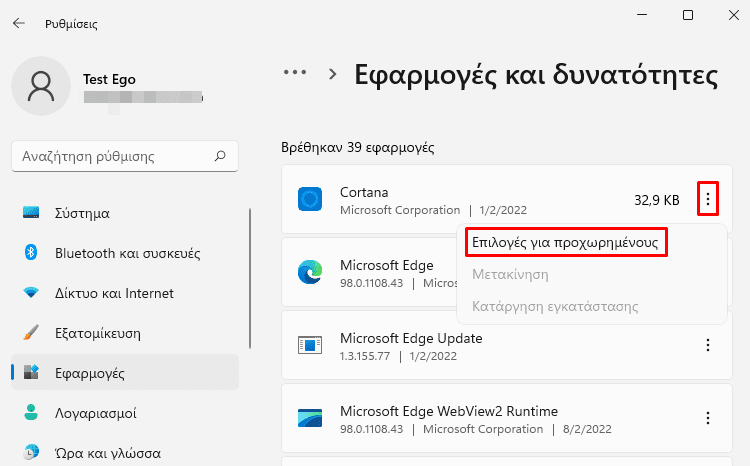The width and height of the screenshot is (750, 466).
Task: Click the sidebar vertical scrollbar
Action: click(x=250, y=278)
